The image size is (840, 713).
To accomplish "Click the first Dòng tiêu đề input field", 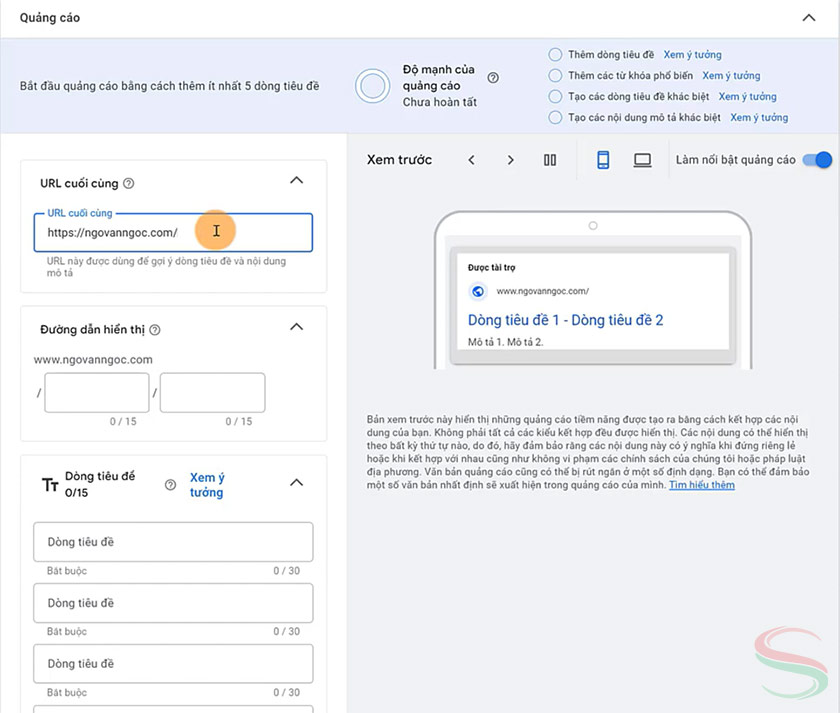I will click(x=173, y=543).
